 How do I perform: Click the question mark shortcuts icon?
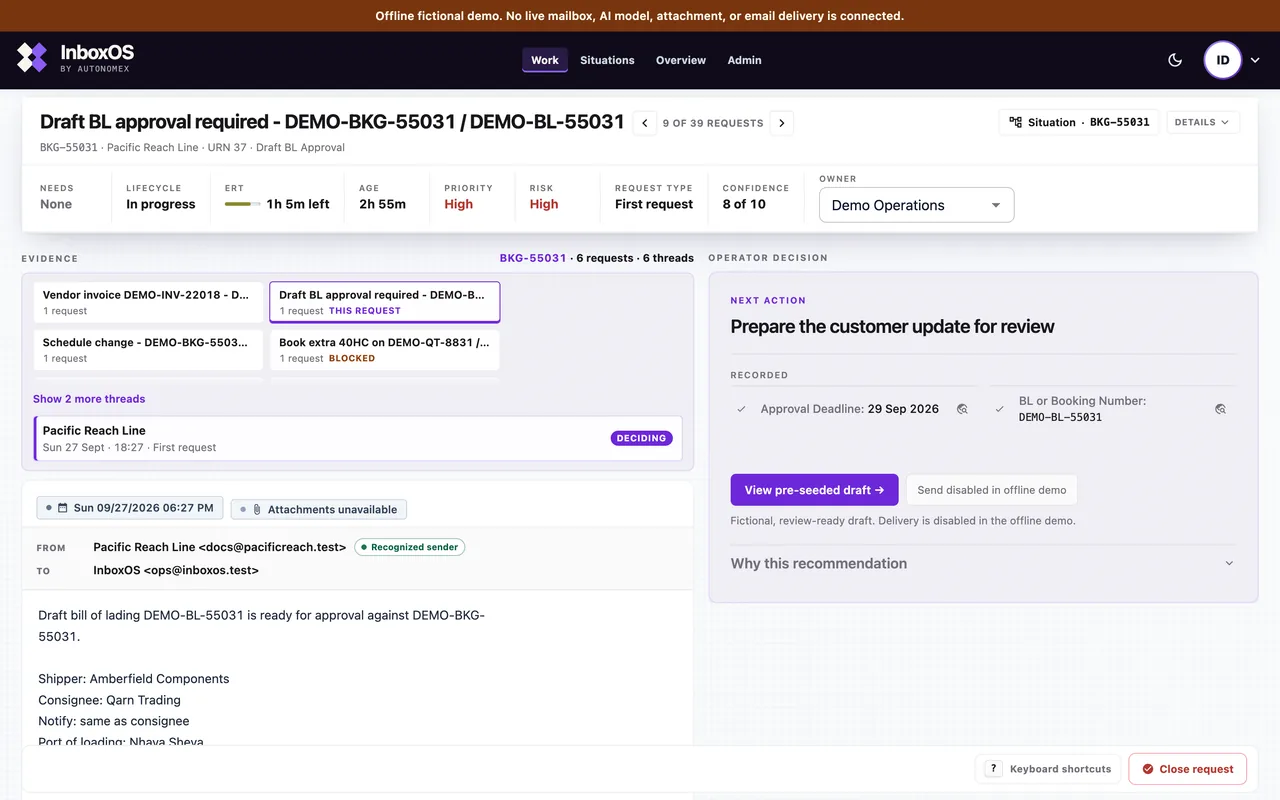click(x=993, y=769)
